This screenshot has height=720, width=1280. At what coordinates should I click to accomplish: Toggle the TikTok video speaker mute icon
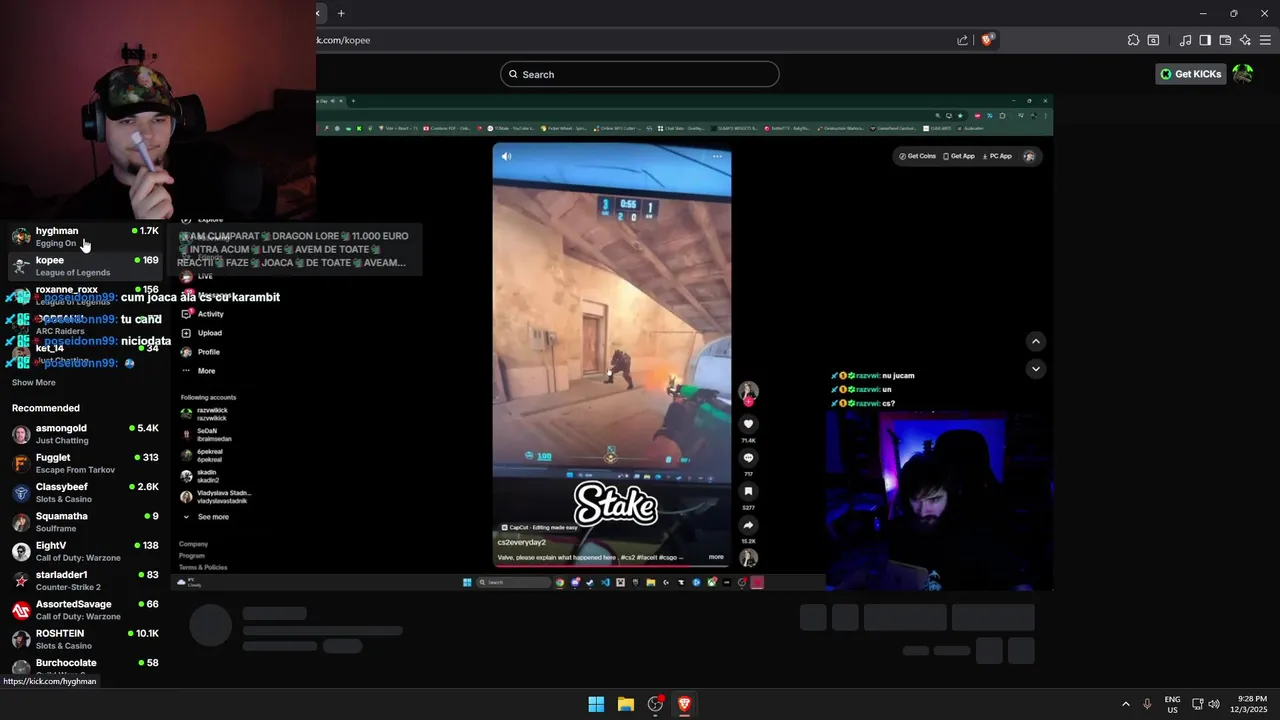click(x=506, y=156)
